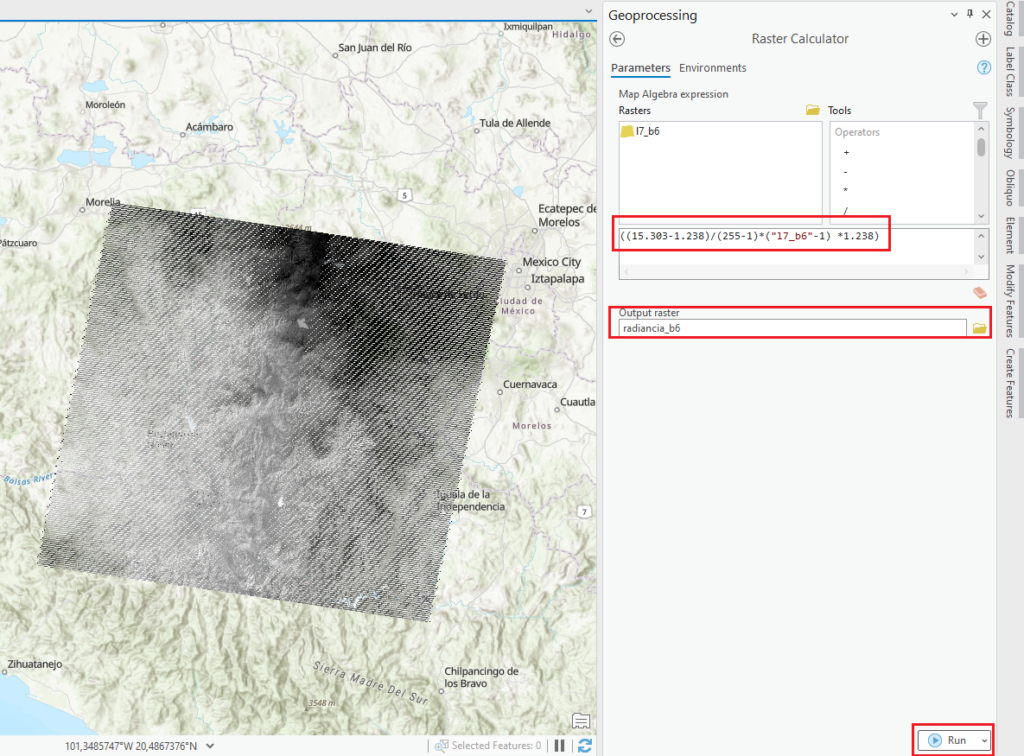The image size is (1024, 756).
Task: Browse for rasters with the Rasters folder icon
Action: point(813,110)
